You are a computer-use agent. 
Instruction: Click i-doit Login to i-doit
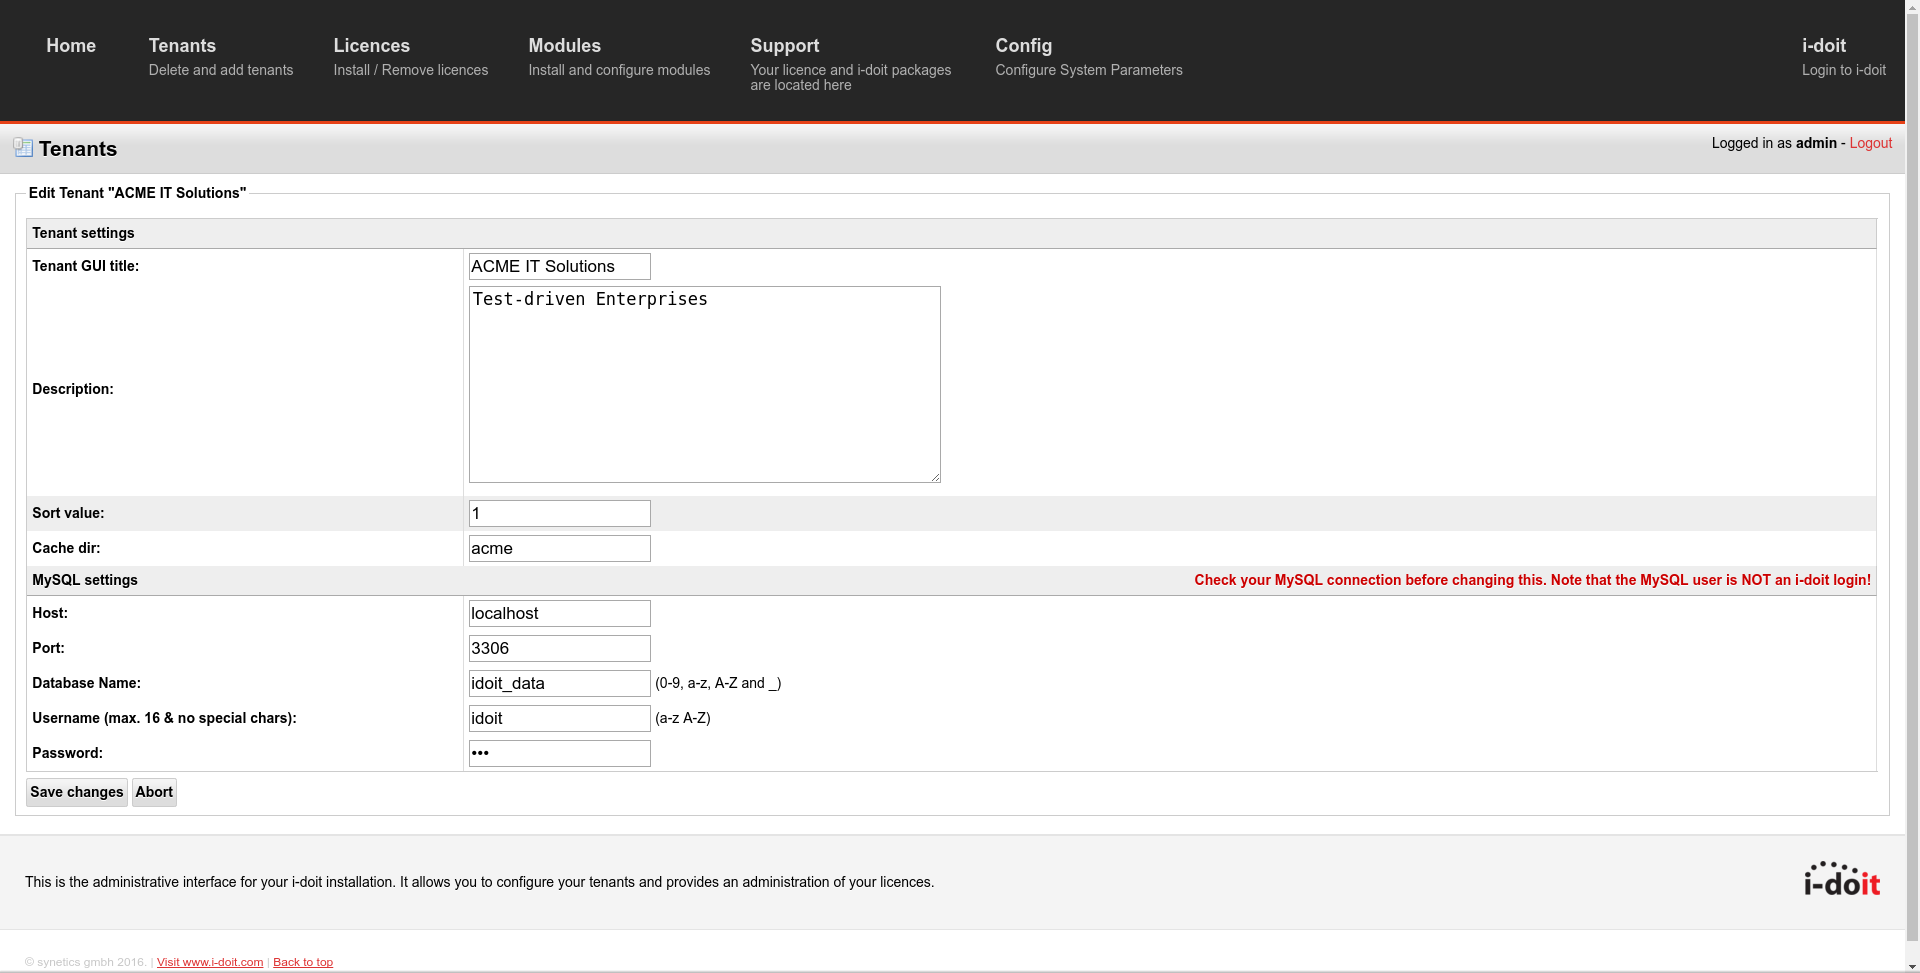1844,57
